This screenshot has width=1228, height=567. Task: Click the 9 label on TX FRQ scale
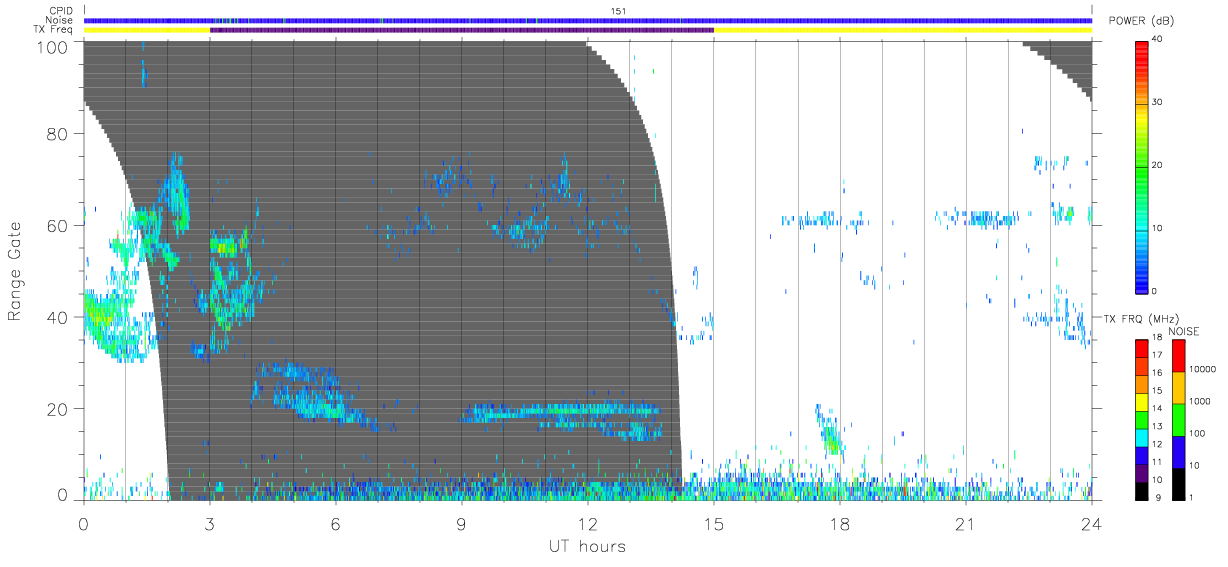1160,497
